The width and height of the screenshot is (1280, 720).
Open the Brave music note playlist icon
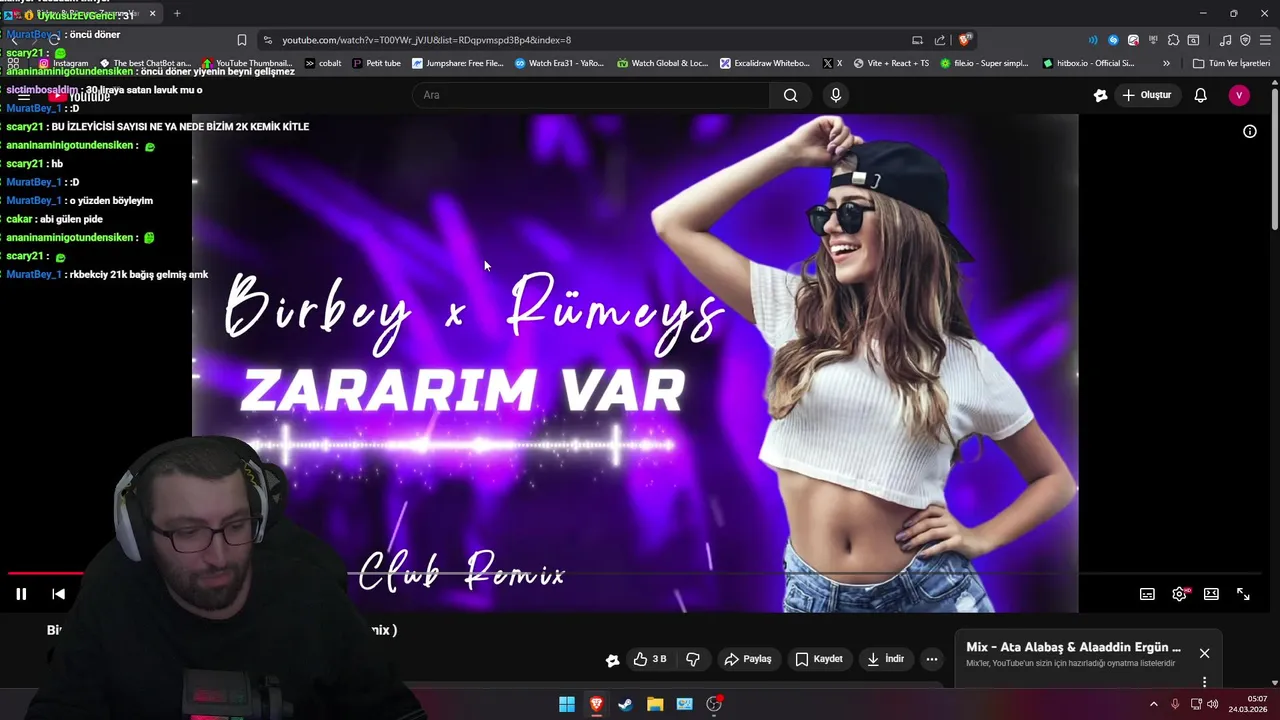(x=1225, y=40)
